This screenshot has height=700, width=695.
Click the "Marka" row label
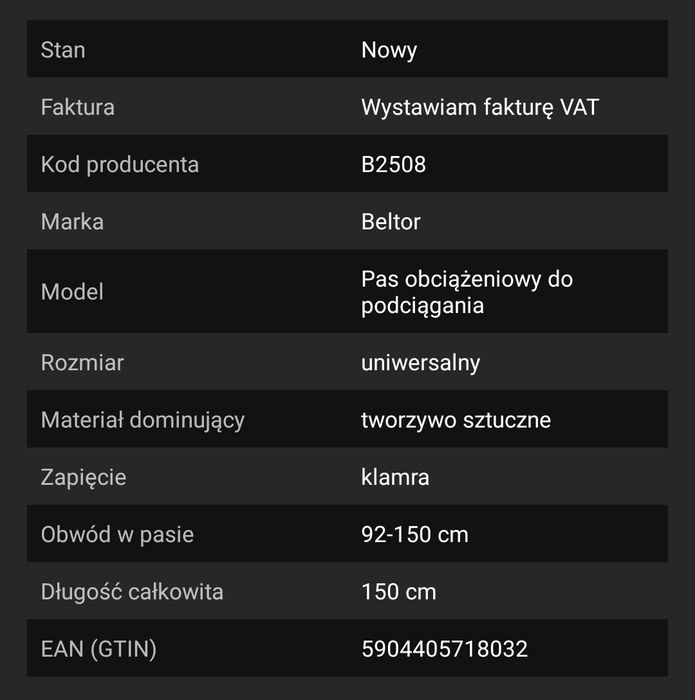coord(72,221)
